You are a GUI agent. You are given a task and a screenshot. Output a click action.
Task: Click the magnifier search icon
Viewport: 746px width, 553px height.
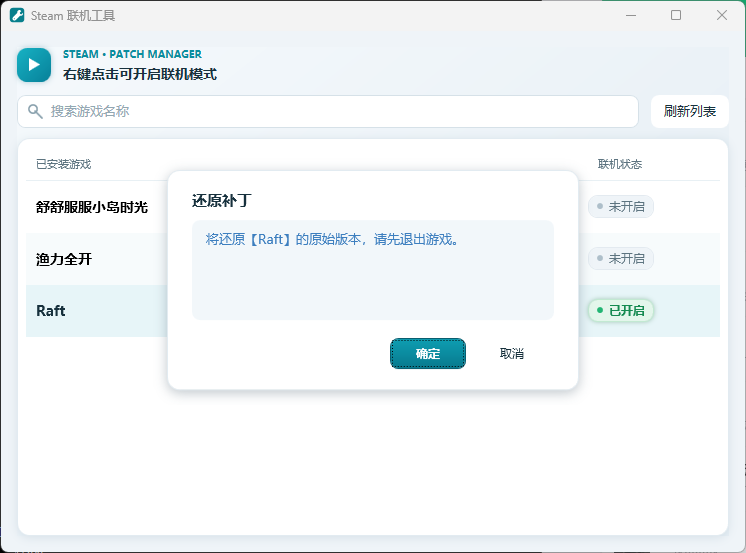point(35,111)
